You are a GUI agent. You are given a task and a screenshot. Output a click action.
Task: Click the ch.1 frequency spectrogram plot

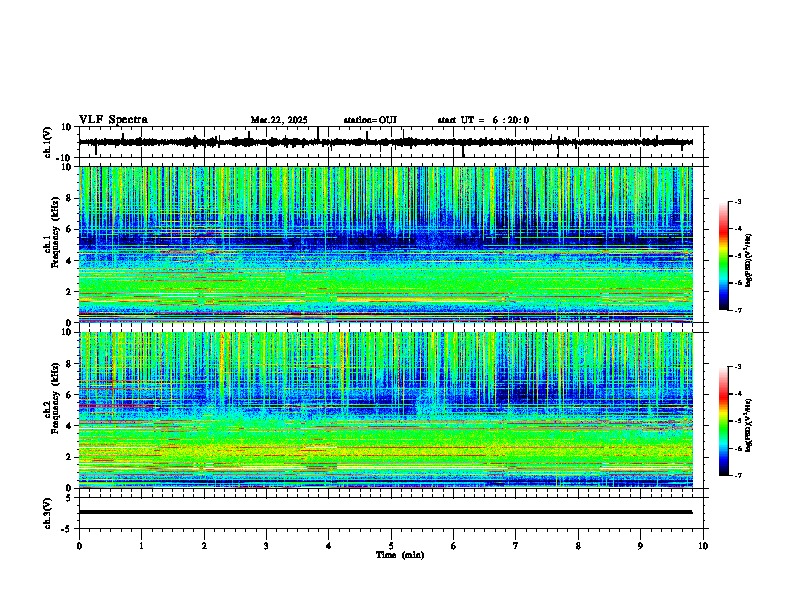click(x=386, y=244)
